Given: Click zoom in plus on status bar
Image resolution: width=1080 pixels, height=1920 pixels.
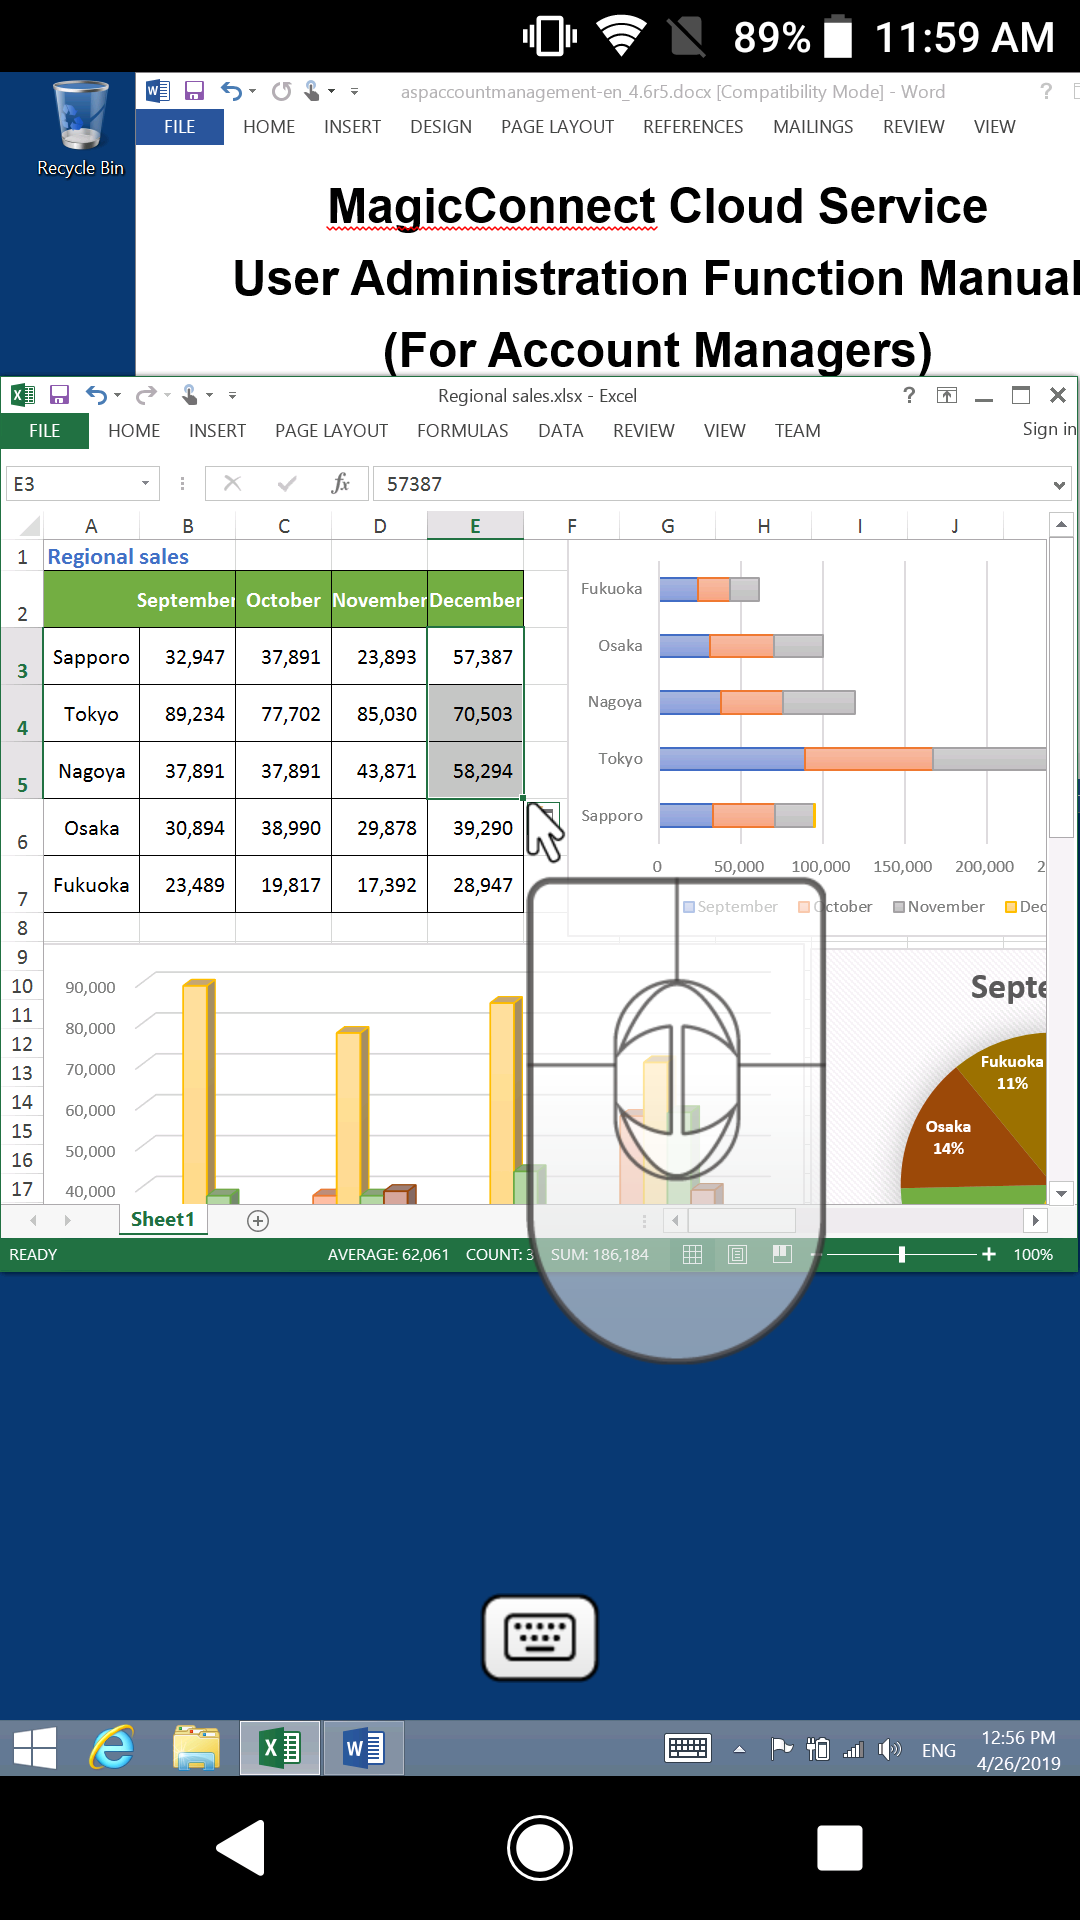Looking at the screenshot, I should (x=989, y=1254).
